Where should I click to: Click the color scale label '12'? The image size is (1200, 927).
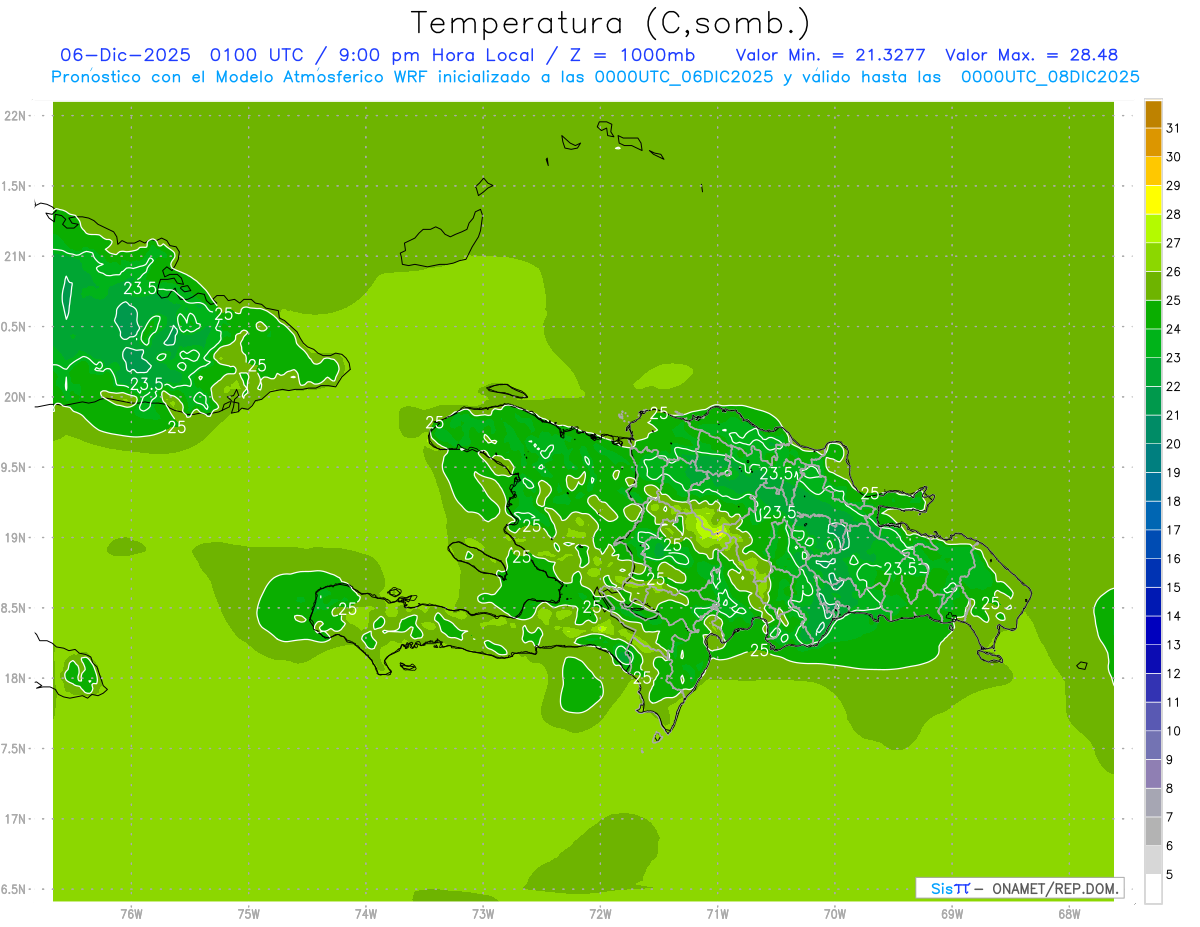tap(1173, 674)
